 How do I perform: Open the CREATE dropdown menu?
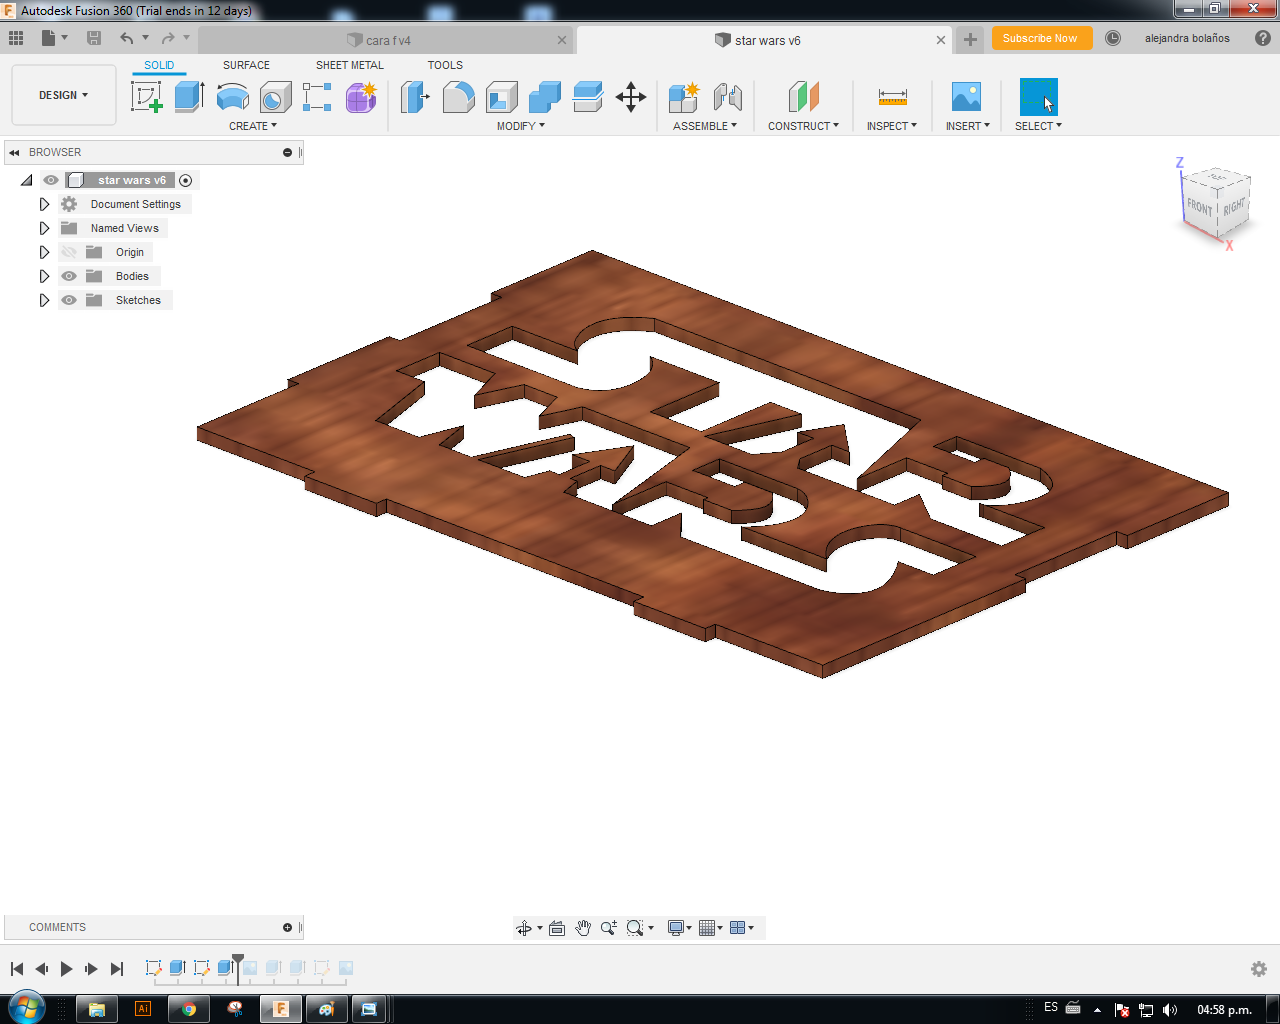253,126
